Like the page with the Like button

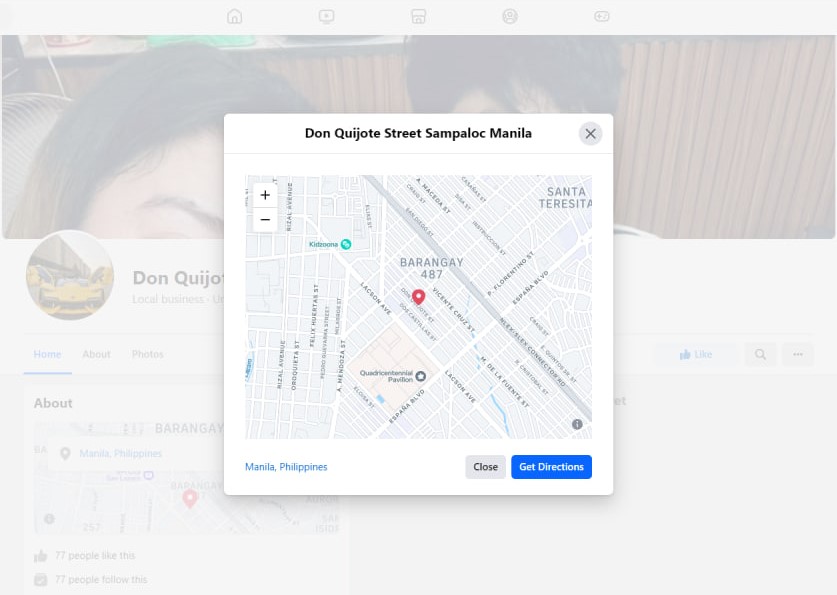[x=696, y=354]
